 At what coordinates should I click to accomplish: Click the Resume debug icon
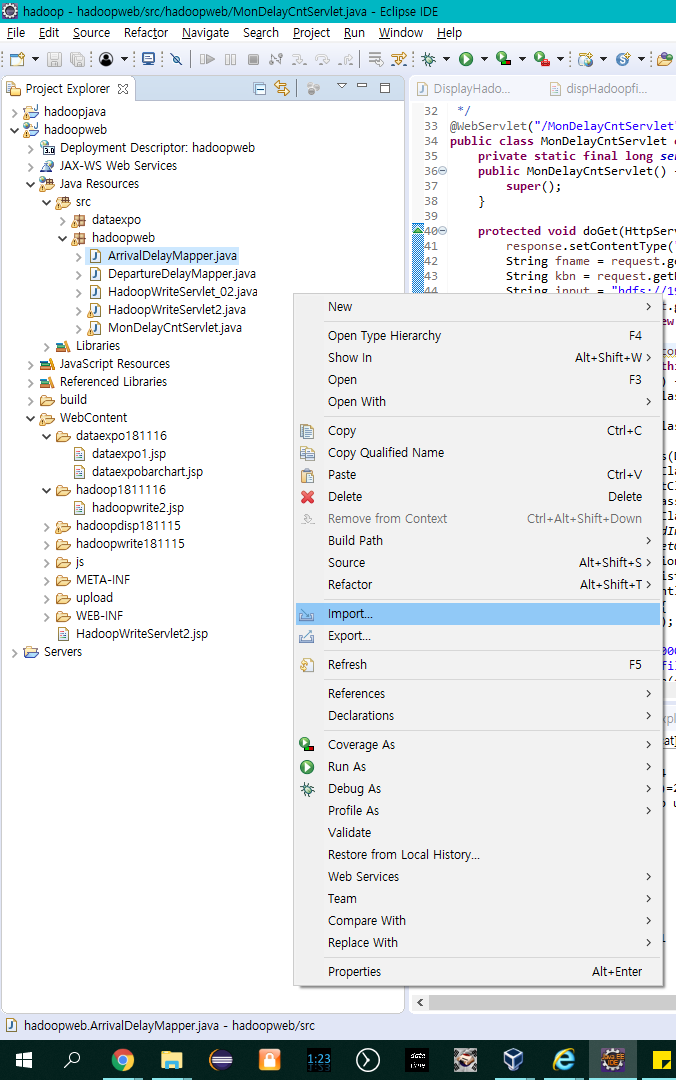(207, 59)
